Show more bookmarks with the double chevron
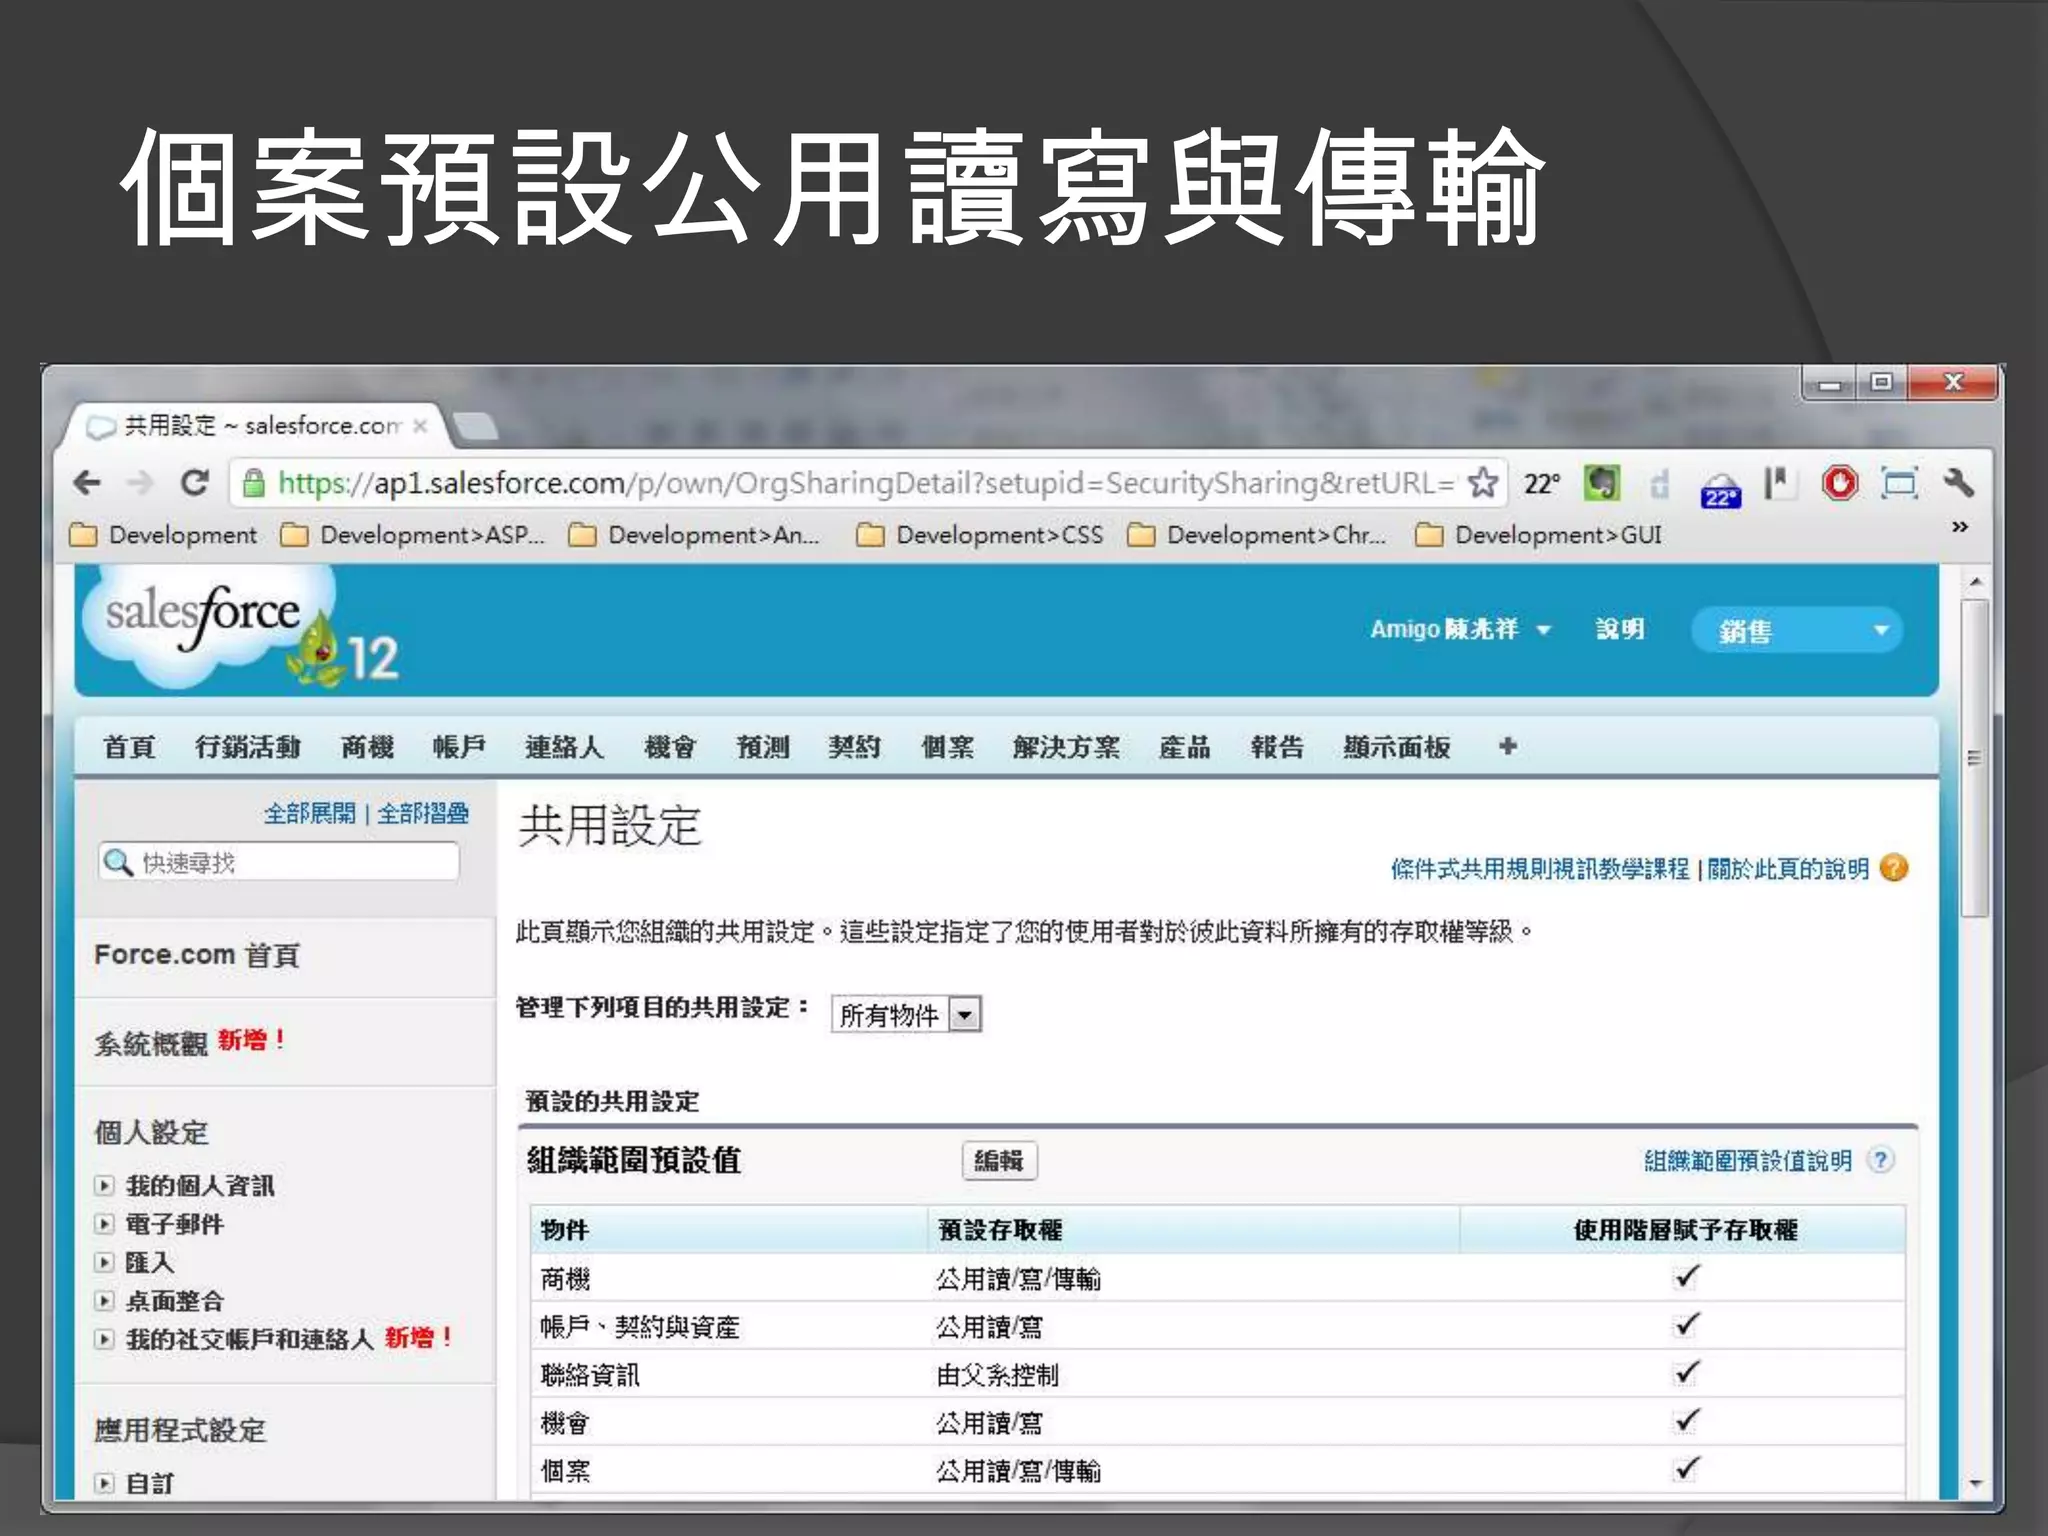The height and width of the screenshot is (1536, 2048). 1960,526
